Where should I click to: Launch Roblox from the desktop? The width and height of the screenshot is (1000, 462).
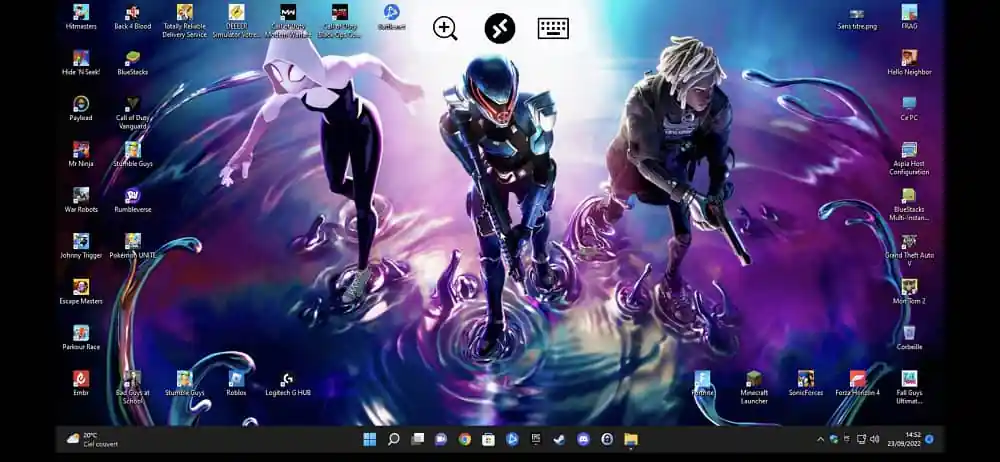pyautogui.click(x=237, y=383)
